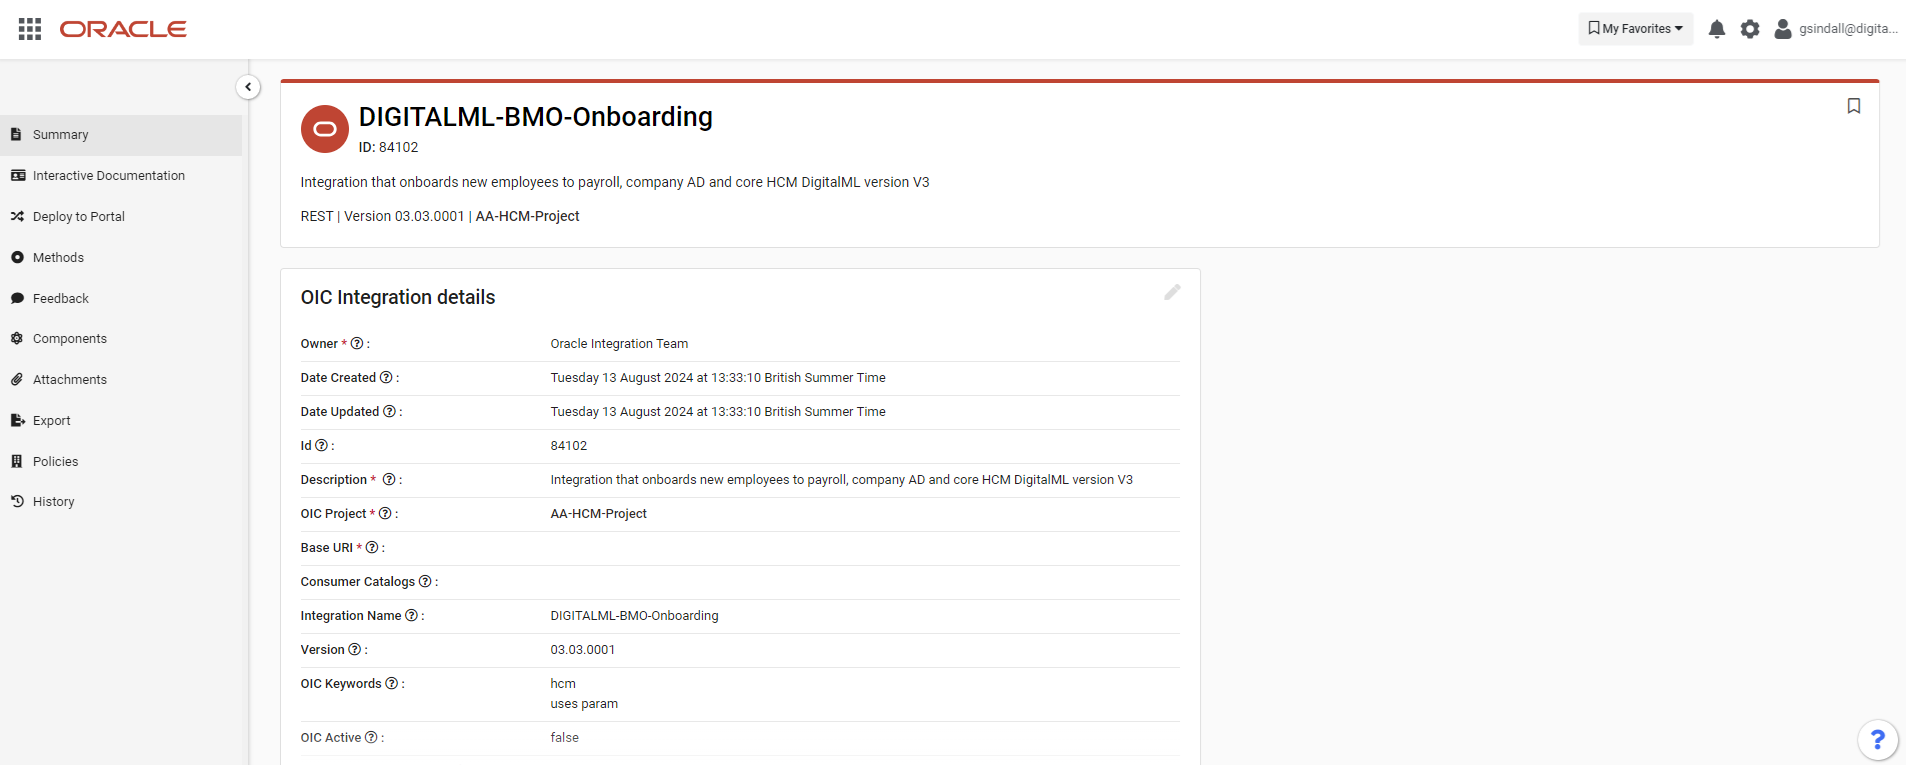Select Summary in the sidebar

click(x=121, y=135)
